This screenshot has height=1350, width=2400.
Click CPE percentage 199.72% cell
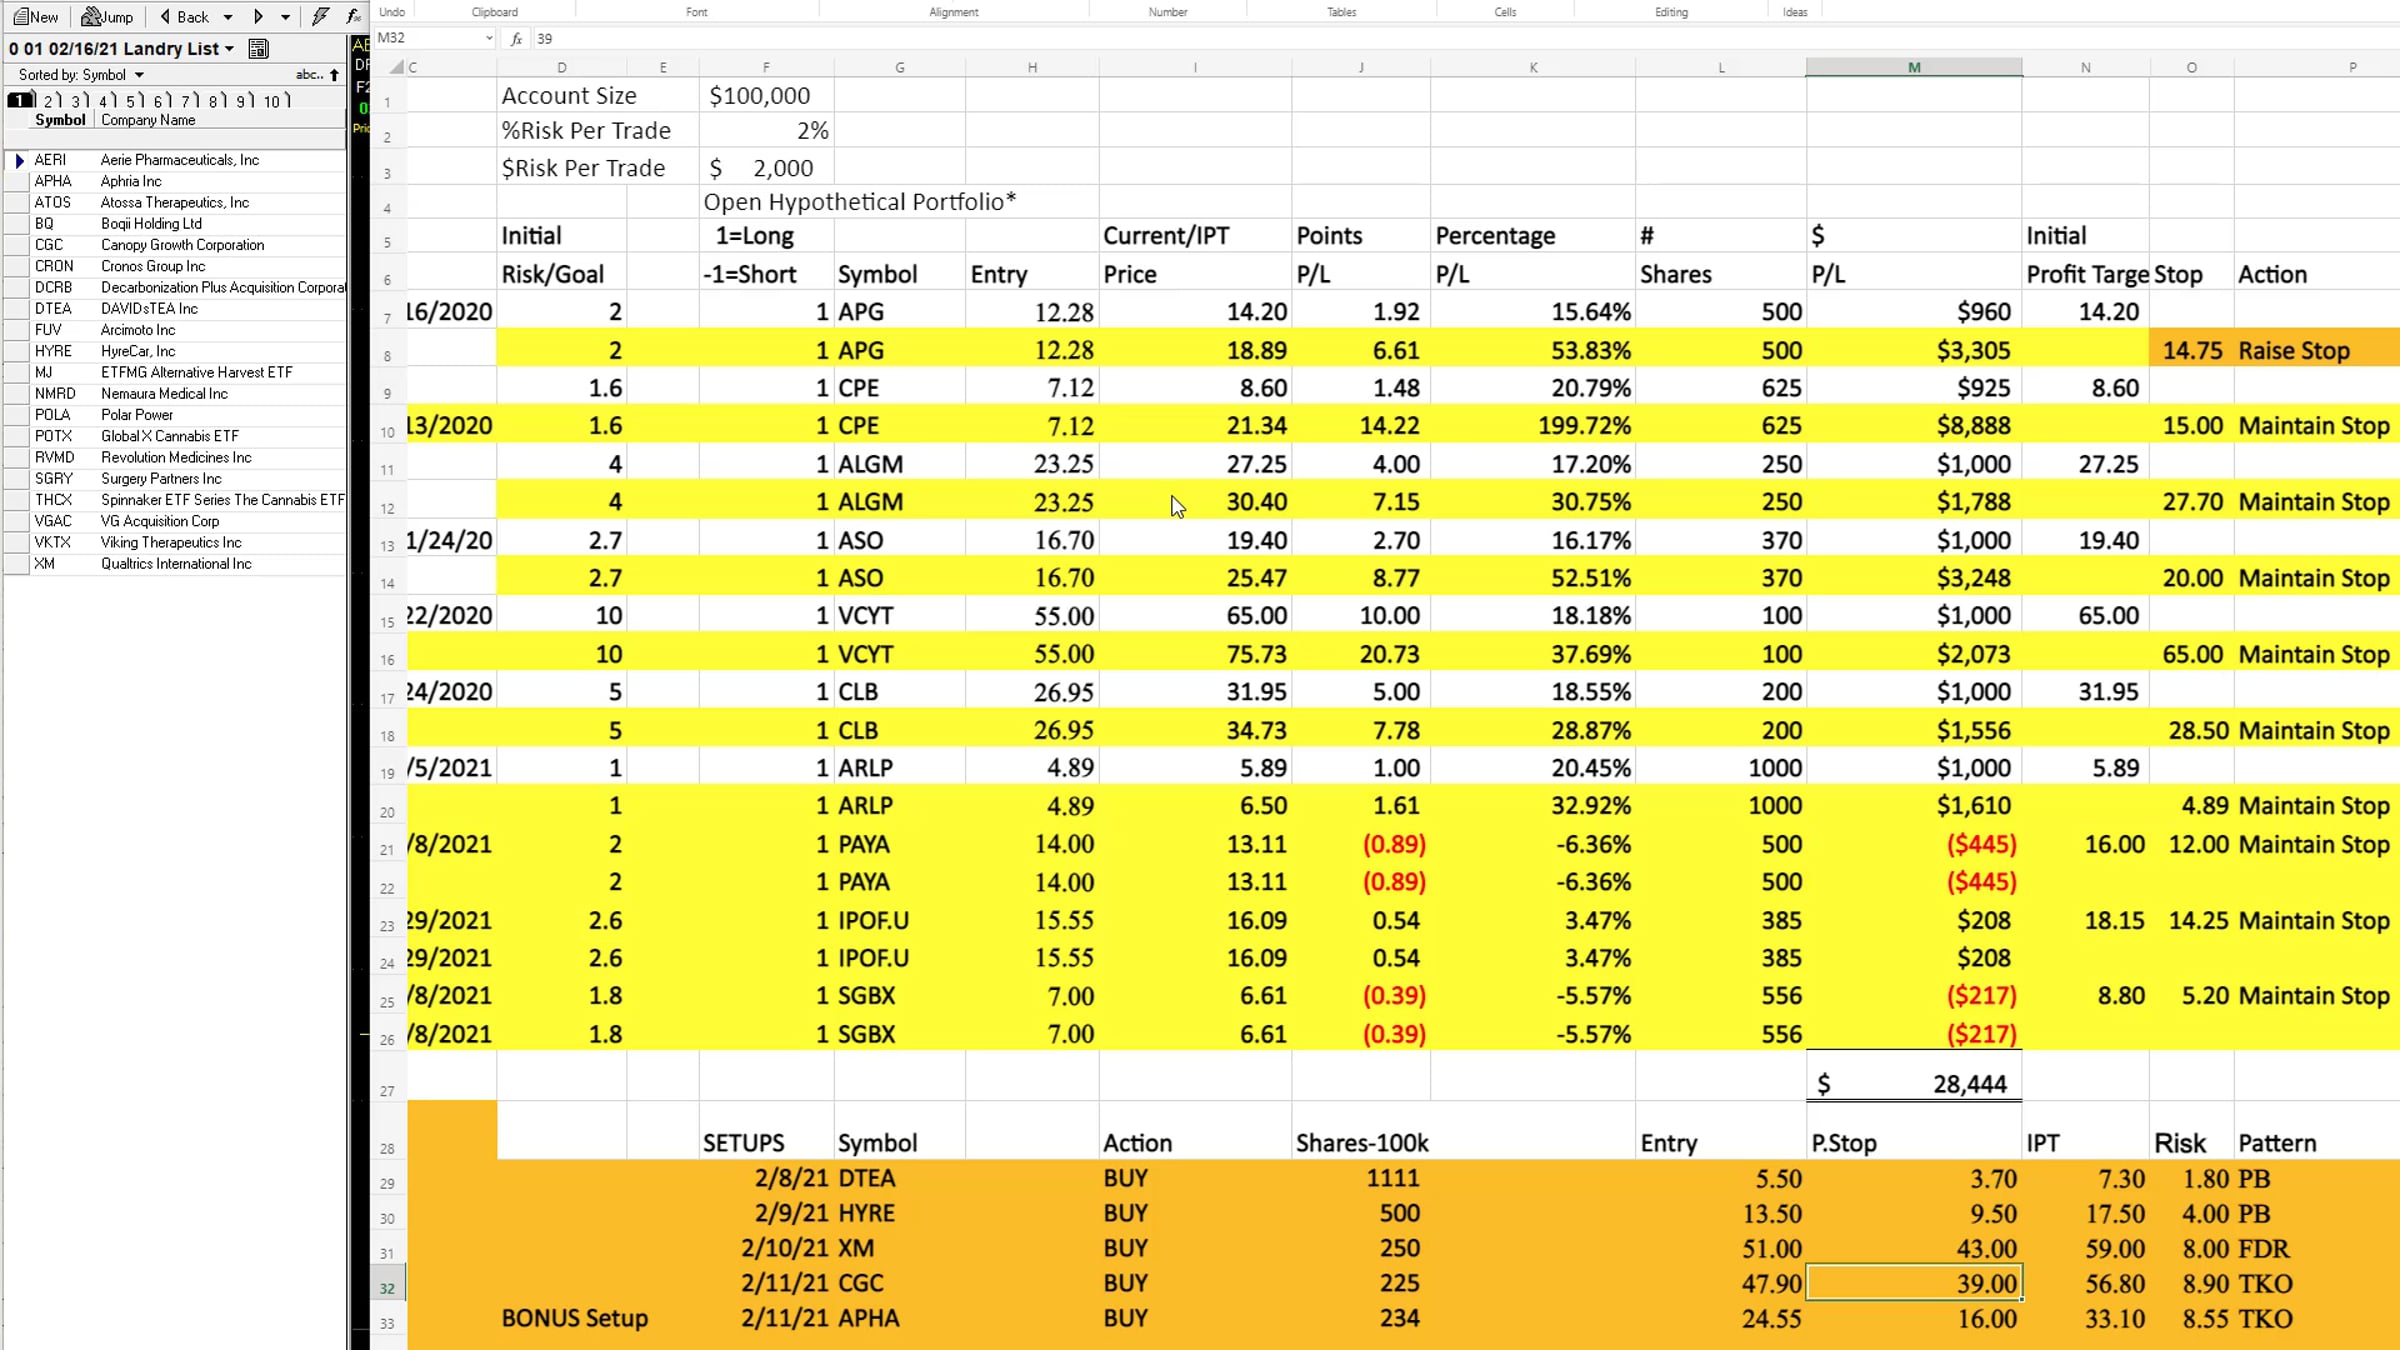pos(1533,425)
